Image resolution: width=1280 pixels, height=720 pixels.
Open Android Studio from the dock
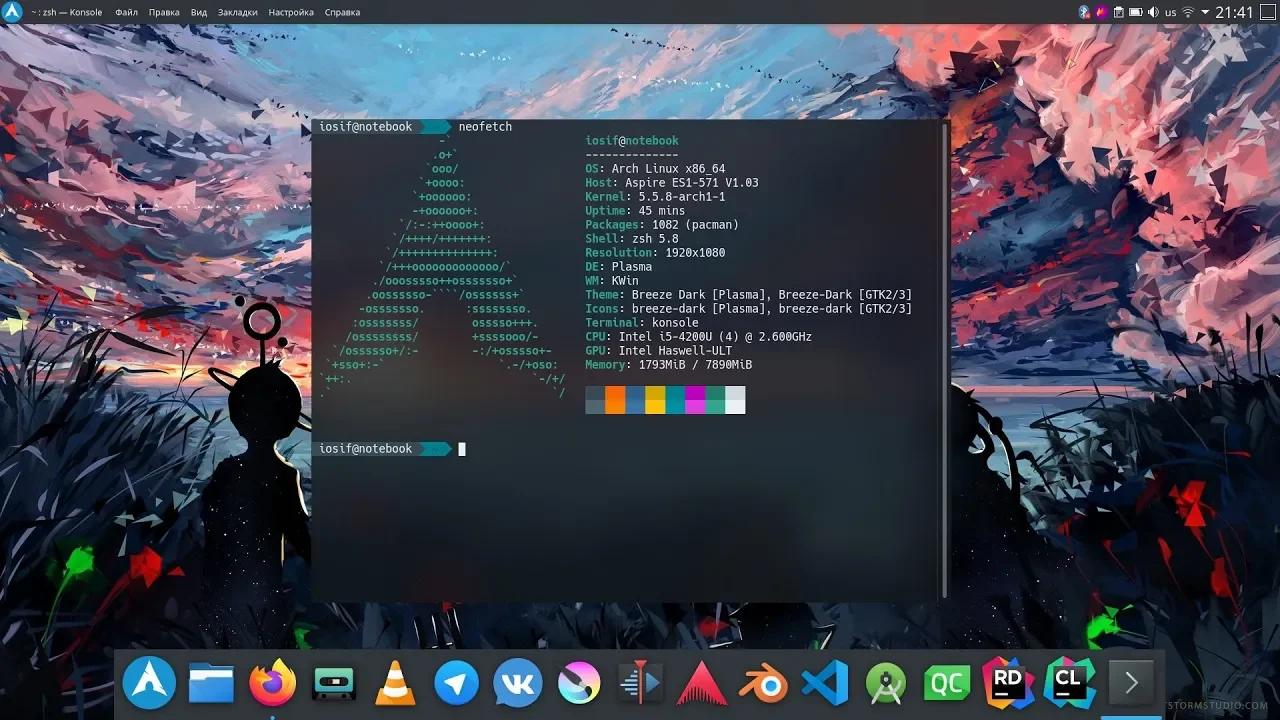pyautogui.click(x=885, y=683)
